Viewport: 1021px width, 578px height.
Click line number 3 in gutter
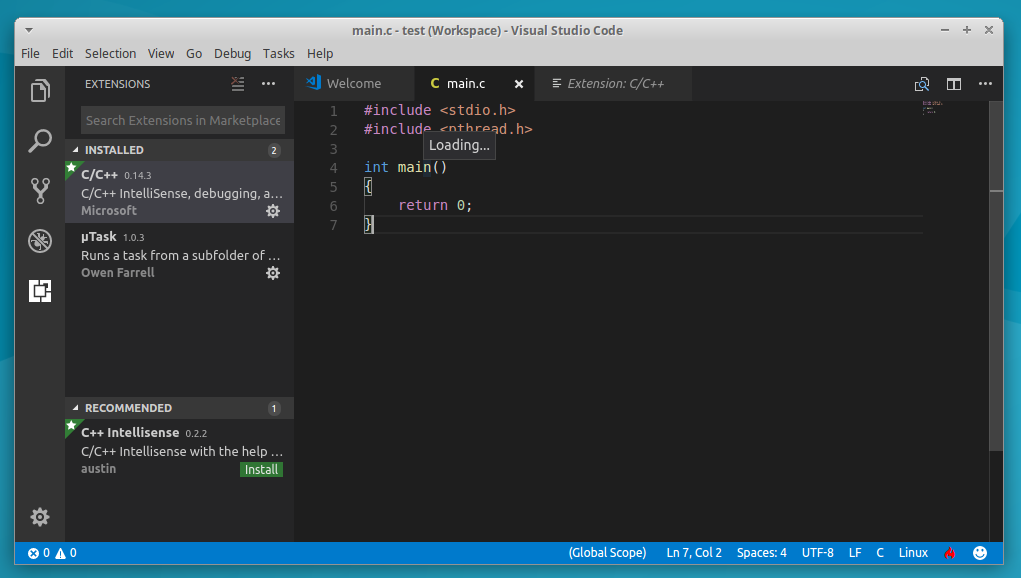[x=333, y=149]
